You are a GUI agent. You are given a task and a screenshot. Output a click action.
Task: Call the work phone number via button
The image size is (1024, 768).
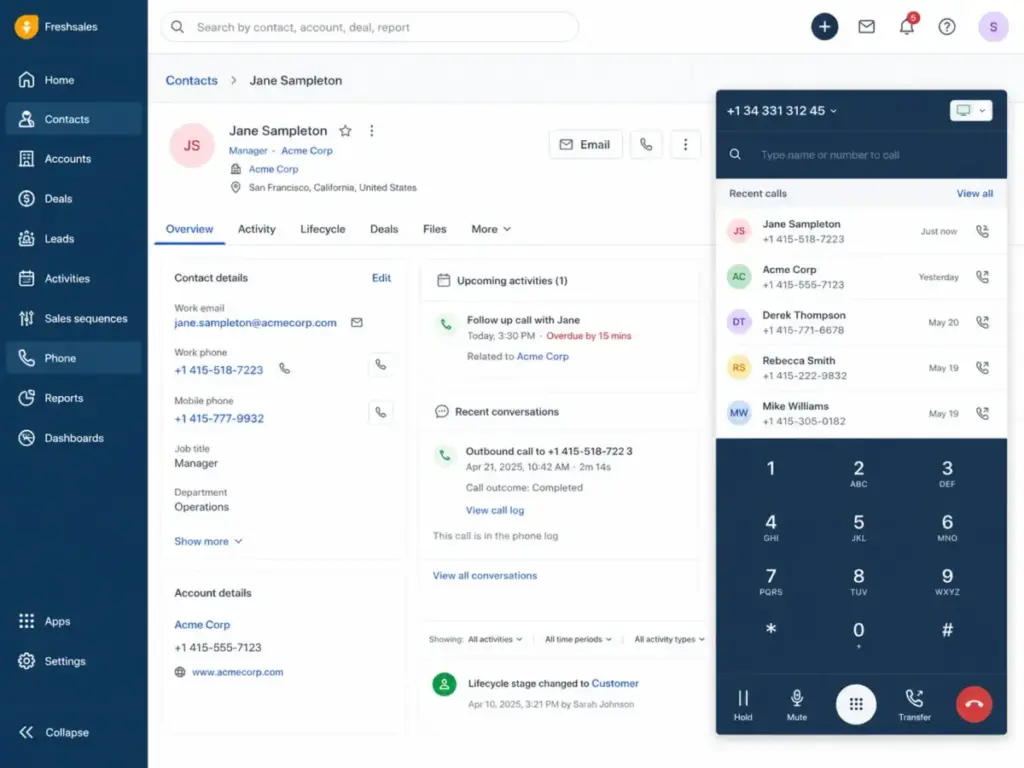pyautogui.click(x=381, y=364)
